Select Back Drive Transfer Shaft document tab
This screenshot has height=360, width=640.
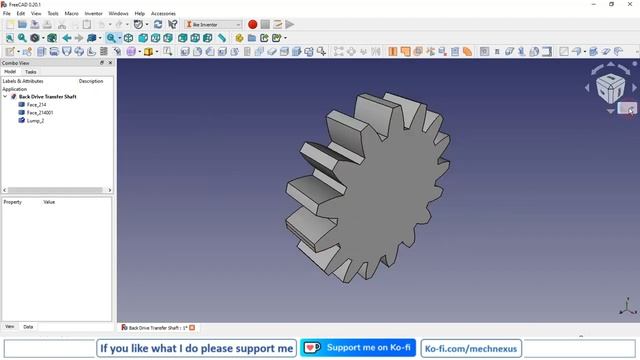(158, 328)
